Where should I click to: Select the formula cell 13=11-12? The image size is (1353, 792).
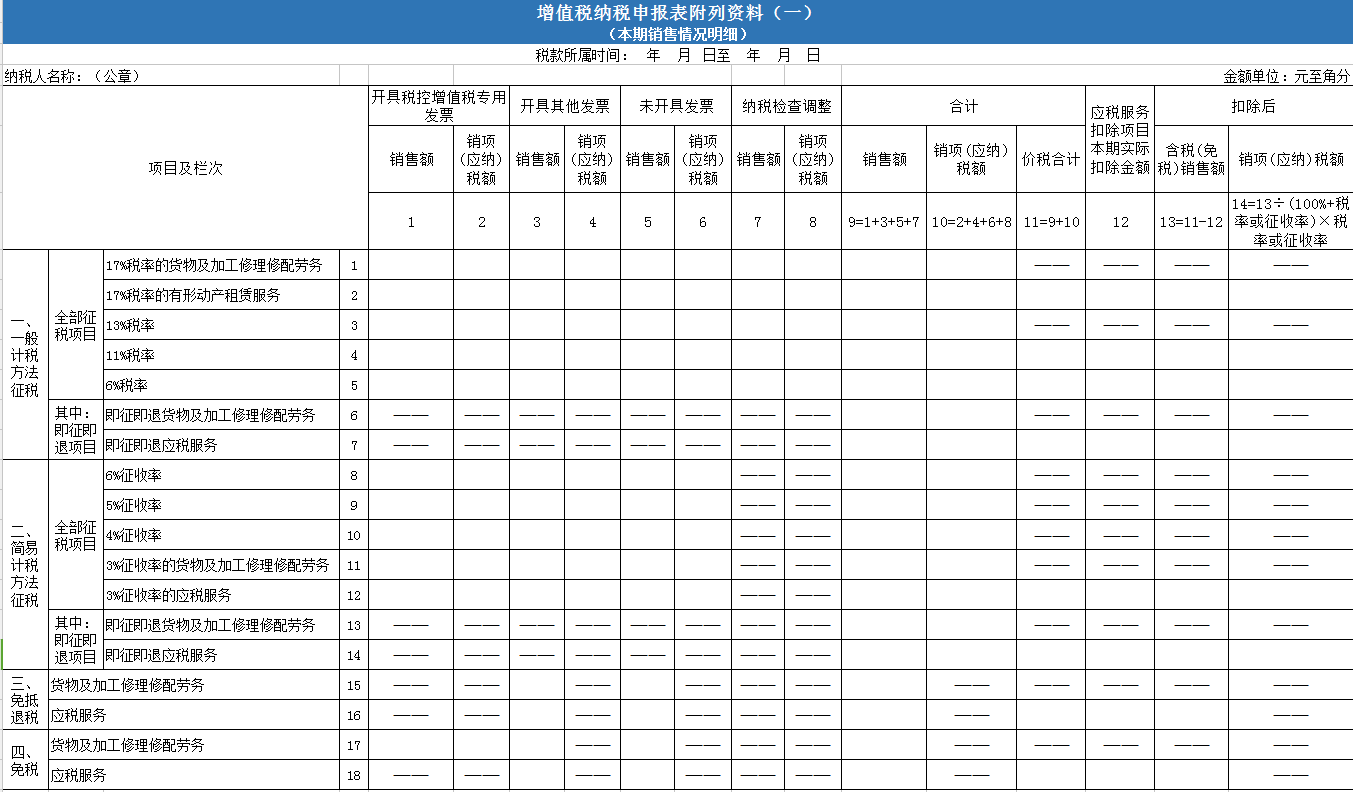pos(1191,221)
